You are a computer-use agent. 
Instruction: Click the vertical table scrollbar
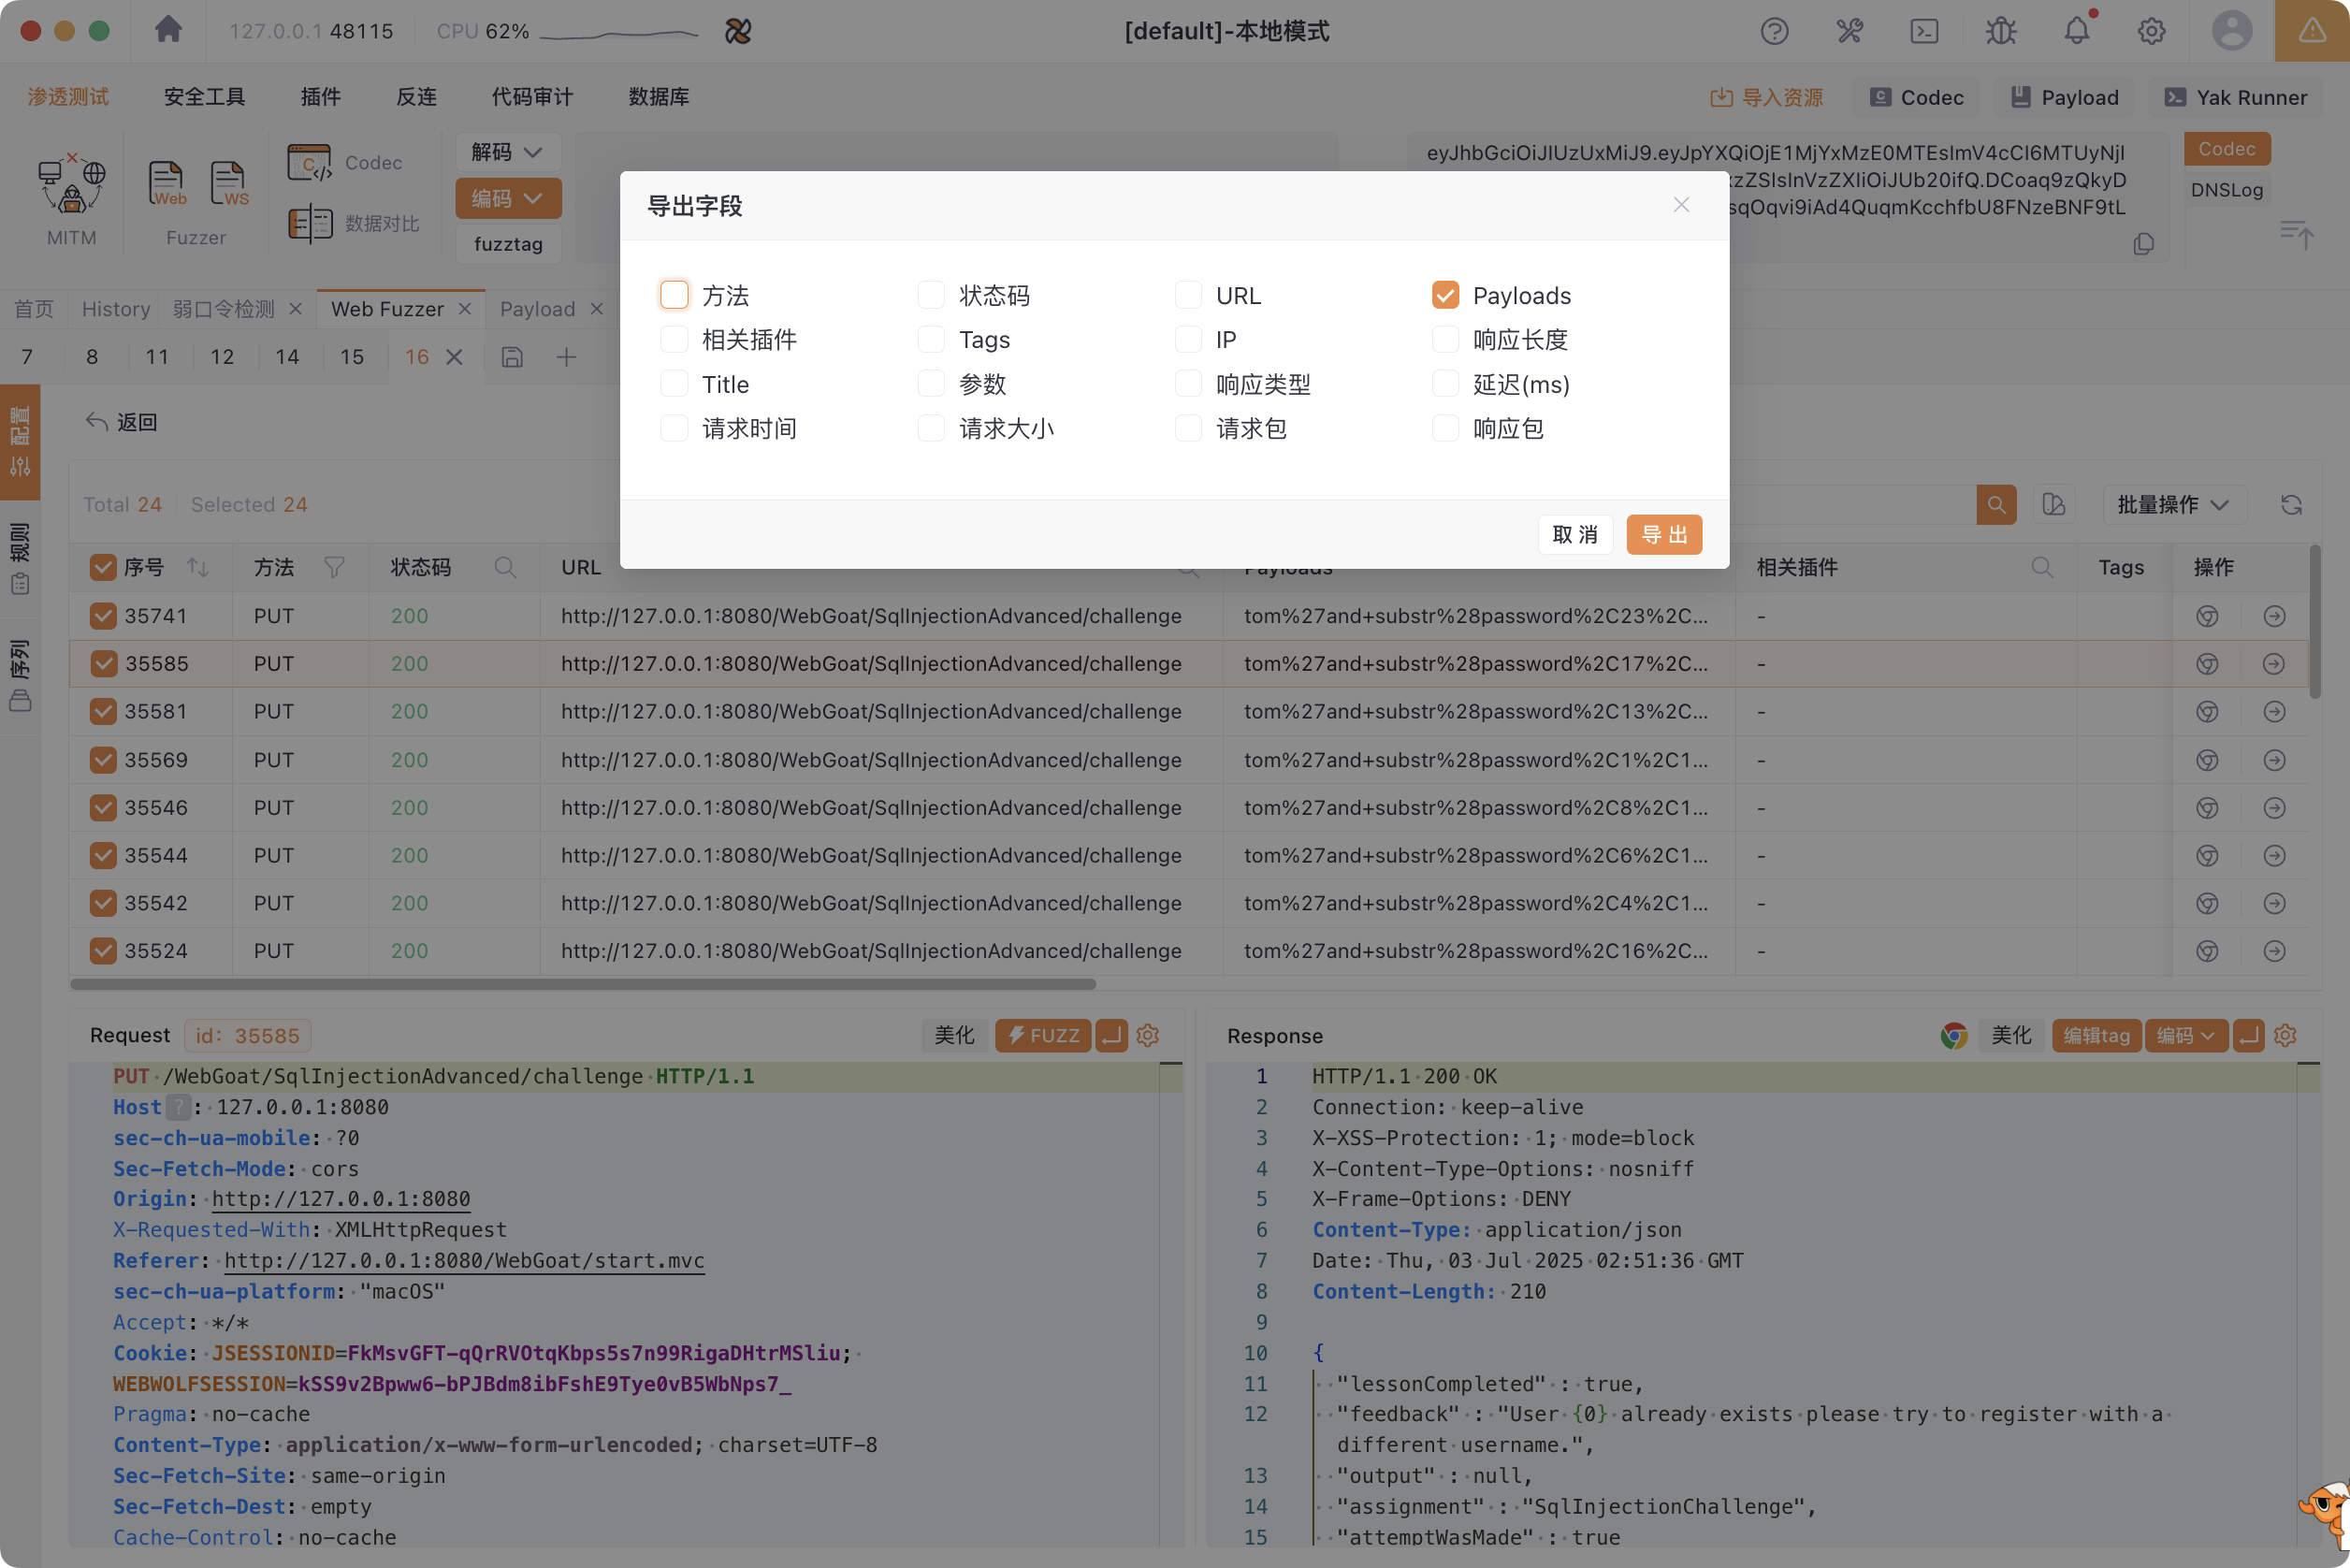(x=2314, y=623)
